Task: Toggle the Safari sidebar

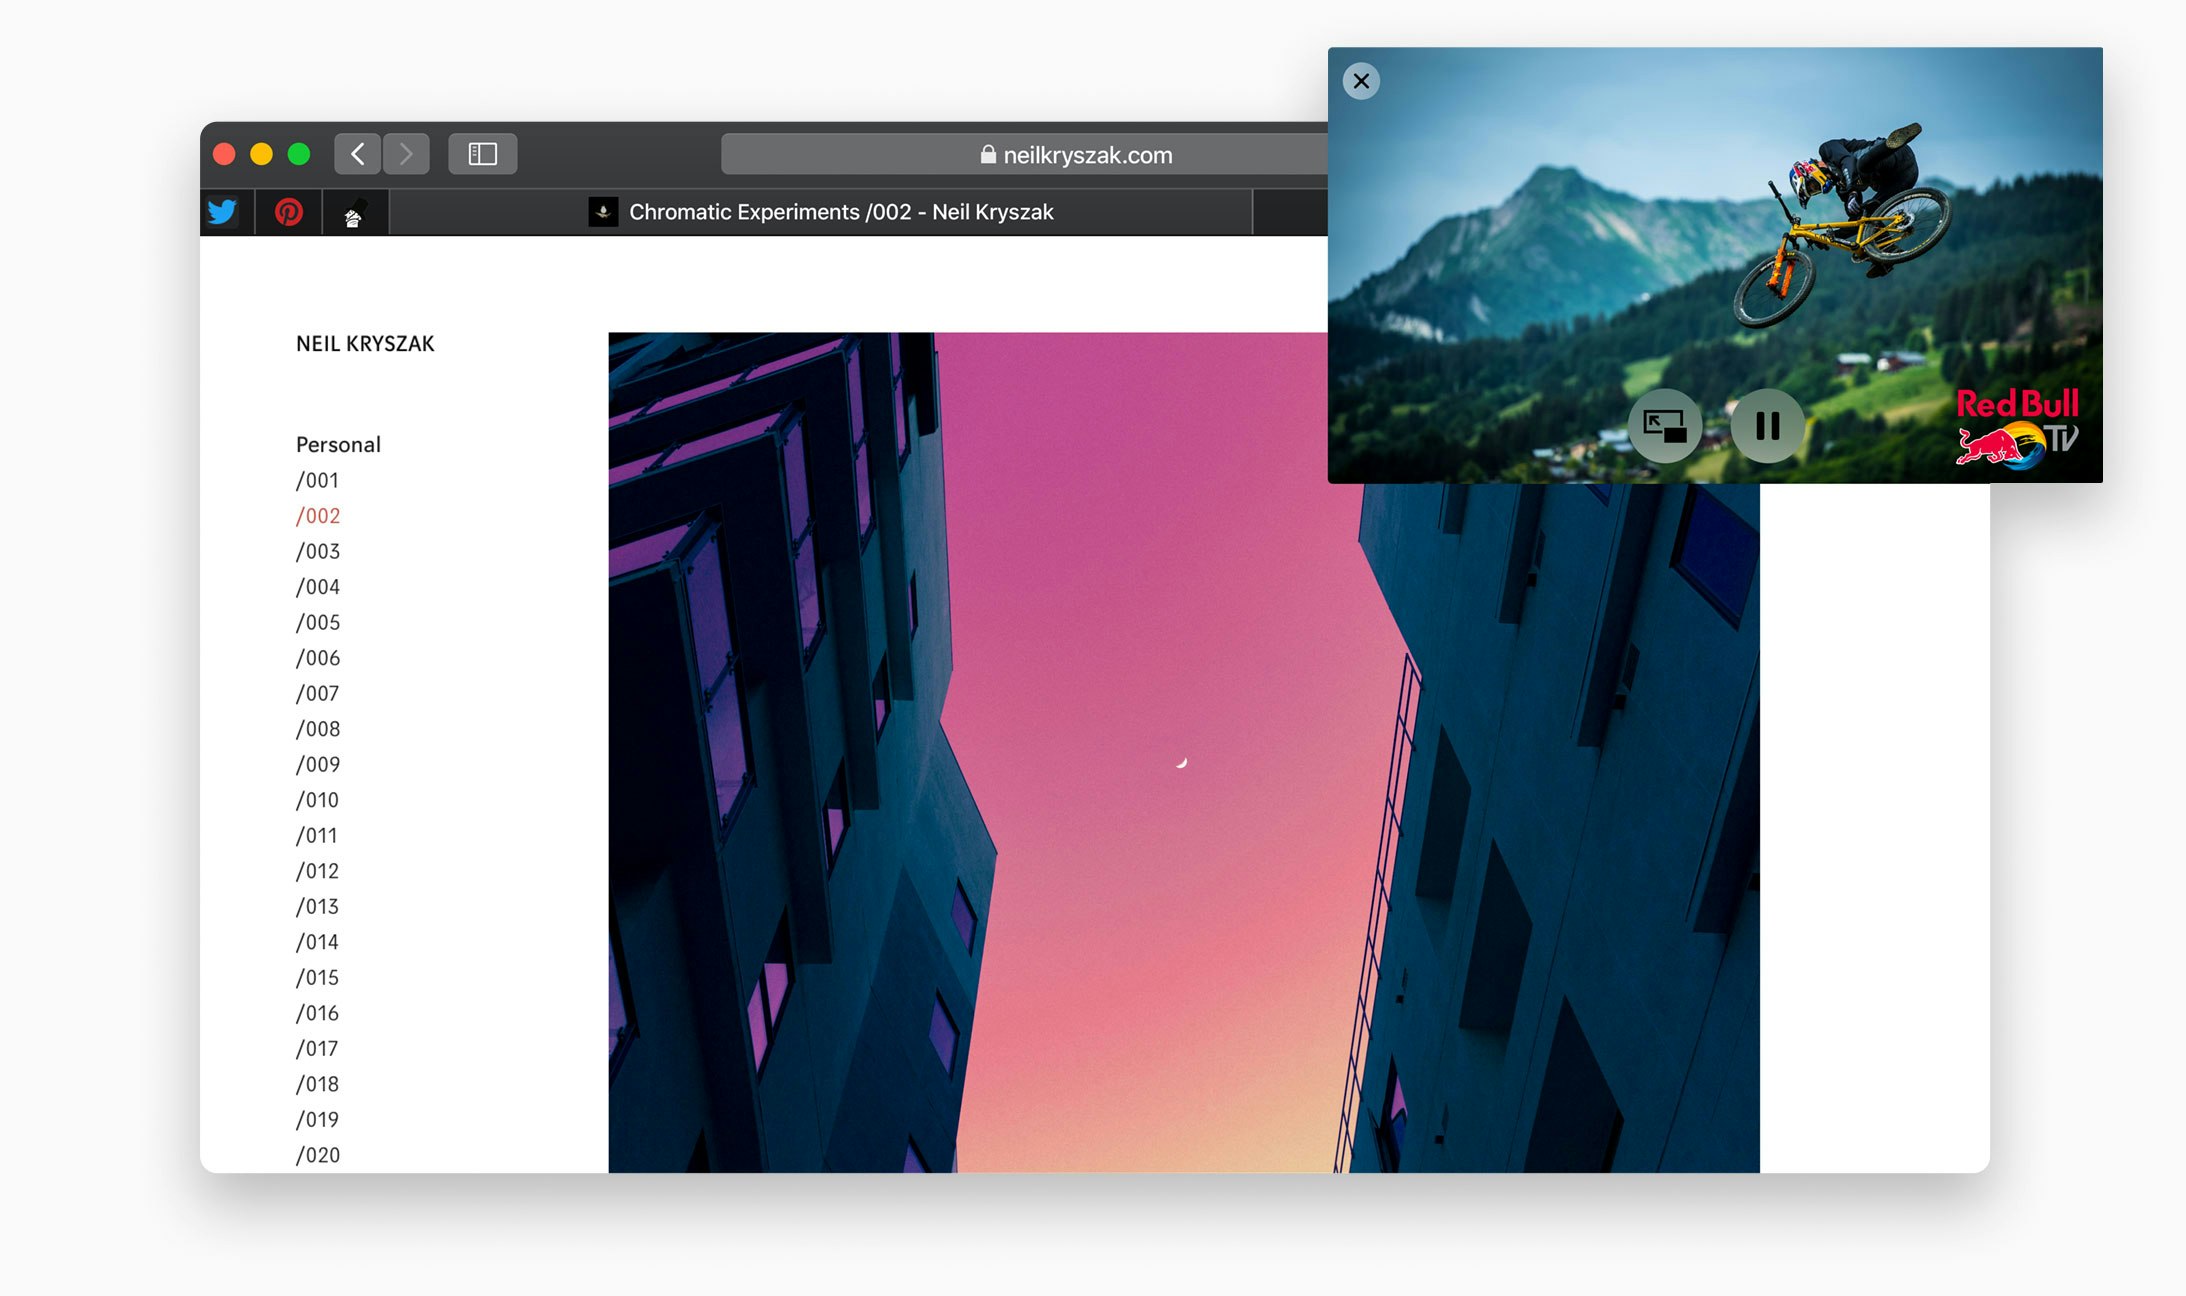Action: 483,153
